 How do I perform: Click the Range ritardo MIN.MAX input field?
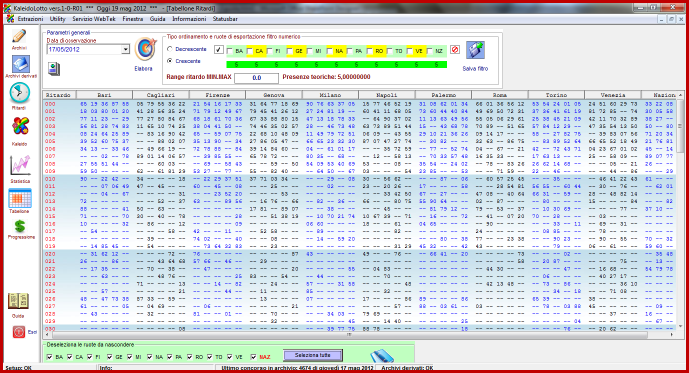point(256,78)
